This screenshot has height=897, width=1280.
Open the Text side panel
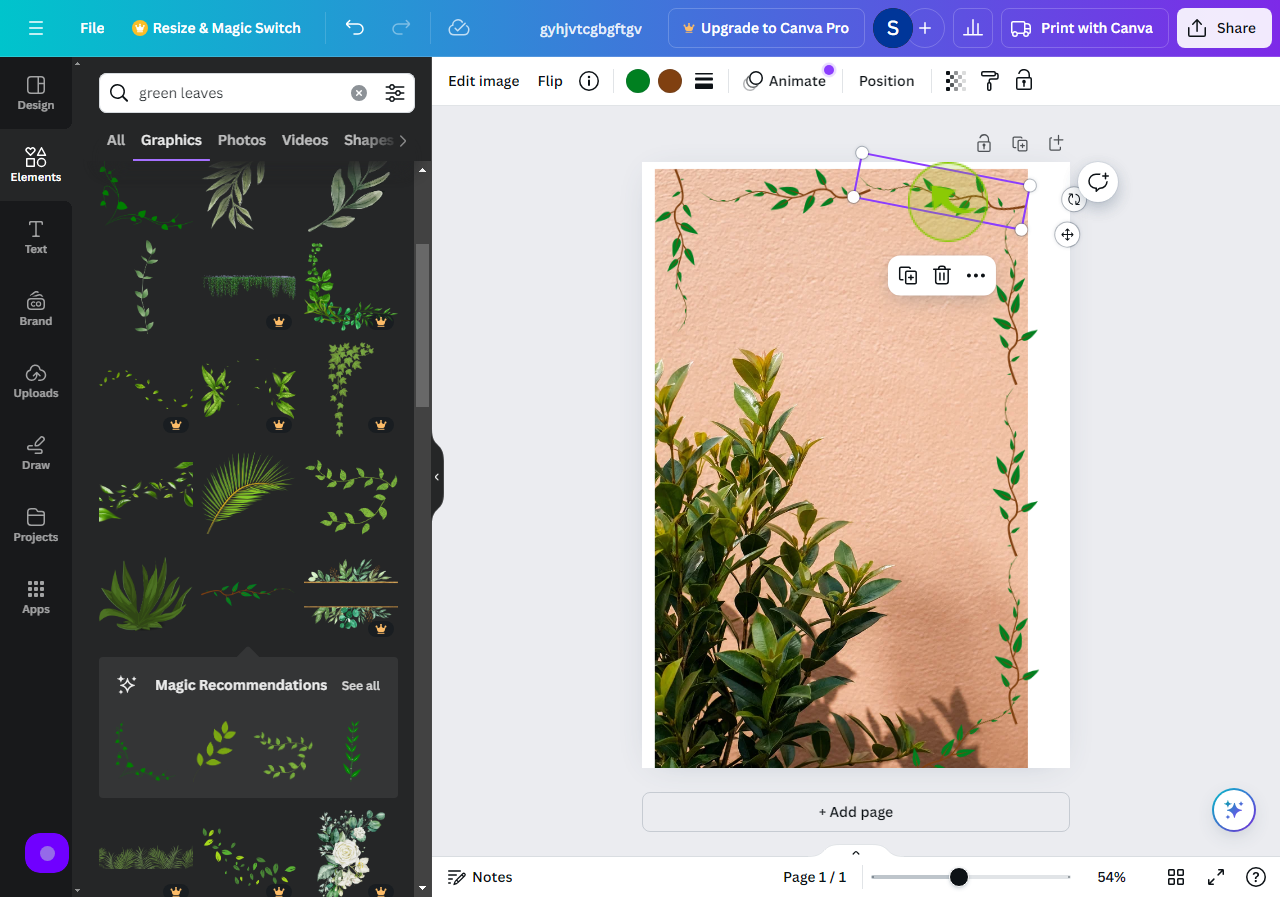click(36, 237)
